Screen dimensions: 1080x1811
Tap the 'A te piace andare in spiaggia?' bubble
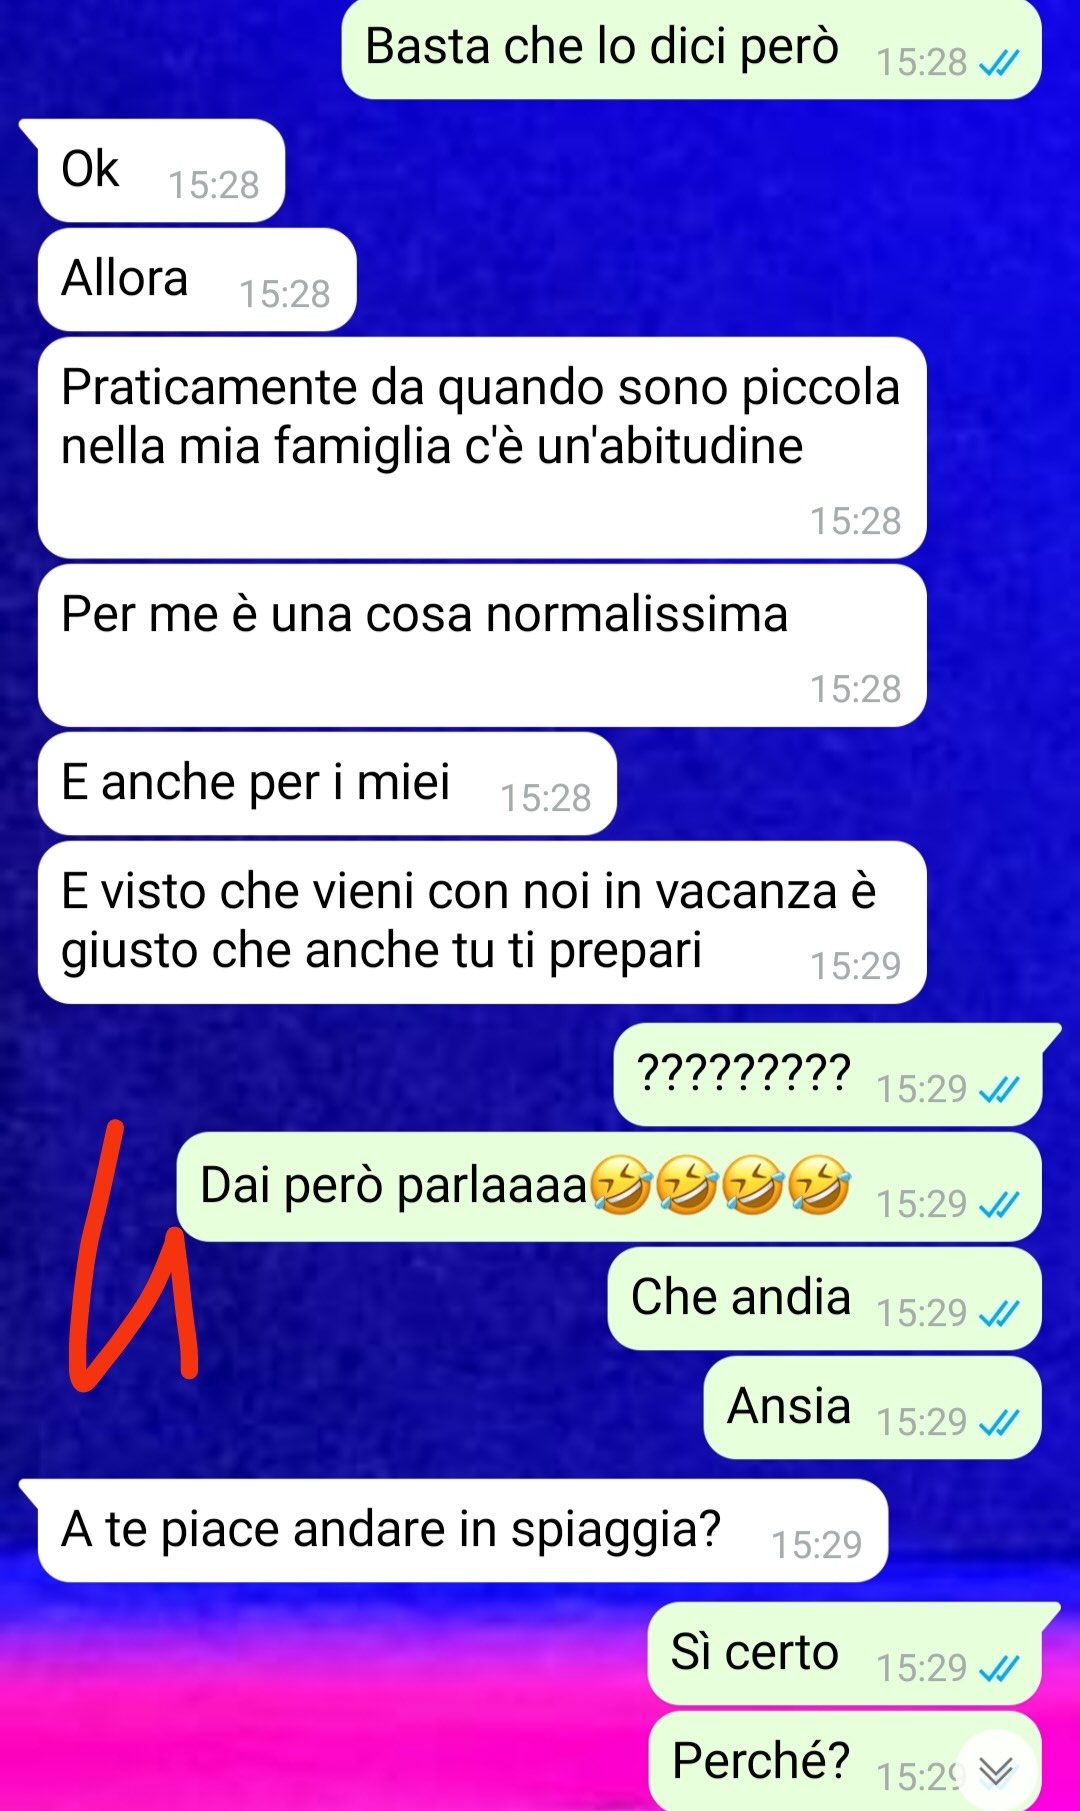click(x=462, y=1530)
